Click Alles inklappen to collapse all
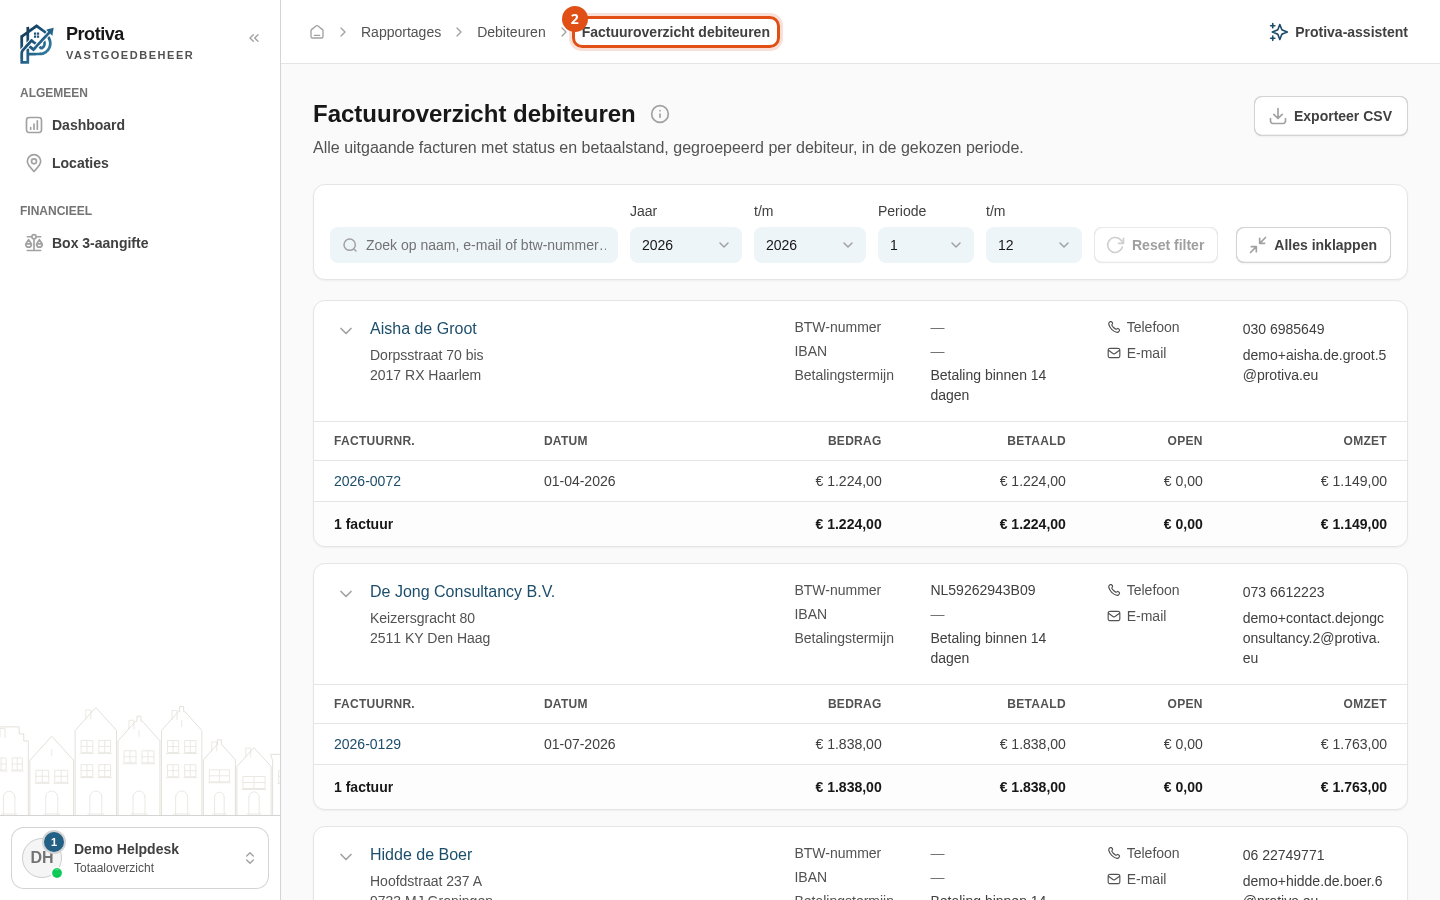Image resolution: width=1440 pixels, height=900 pixels. coord(1313,245)
